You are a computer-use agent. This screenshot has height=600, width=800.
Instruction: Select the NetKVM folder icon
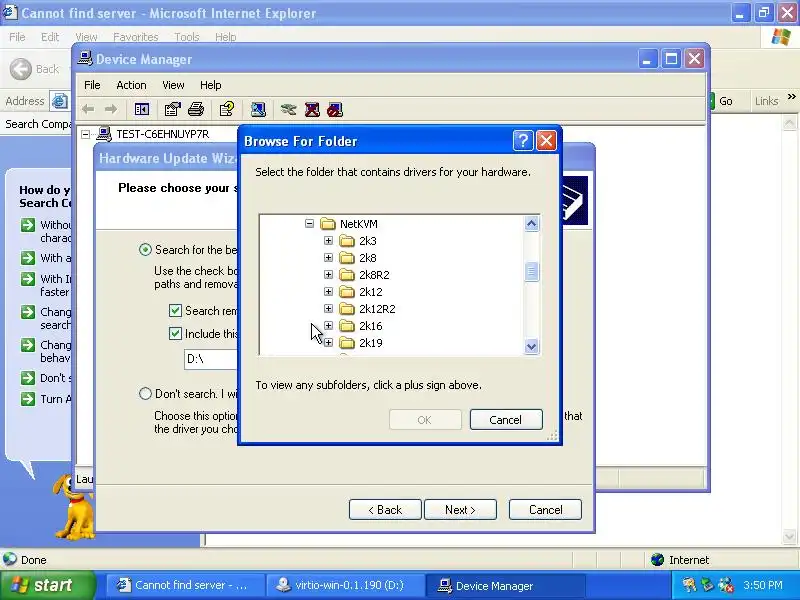coord(328,223)
